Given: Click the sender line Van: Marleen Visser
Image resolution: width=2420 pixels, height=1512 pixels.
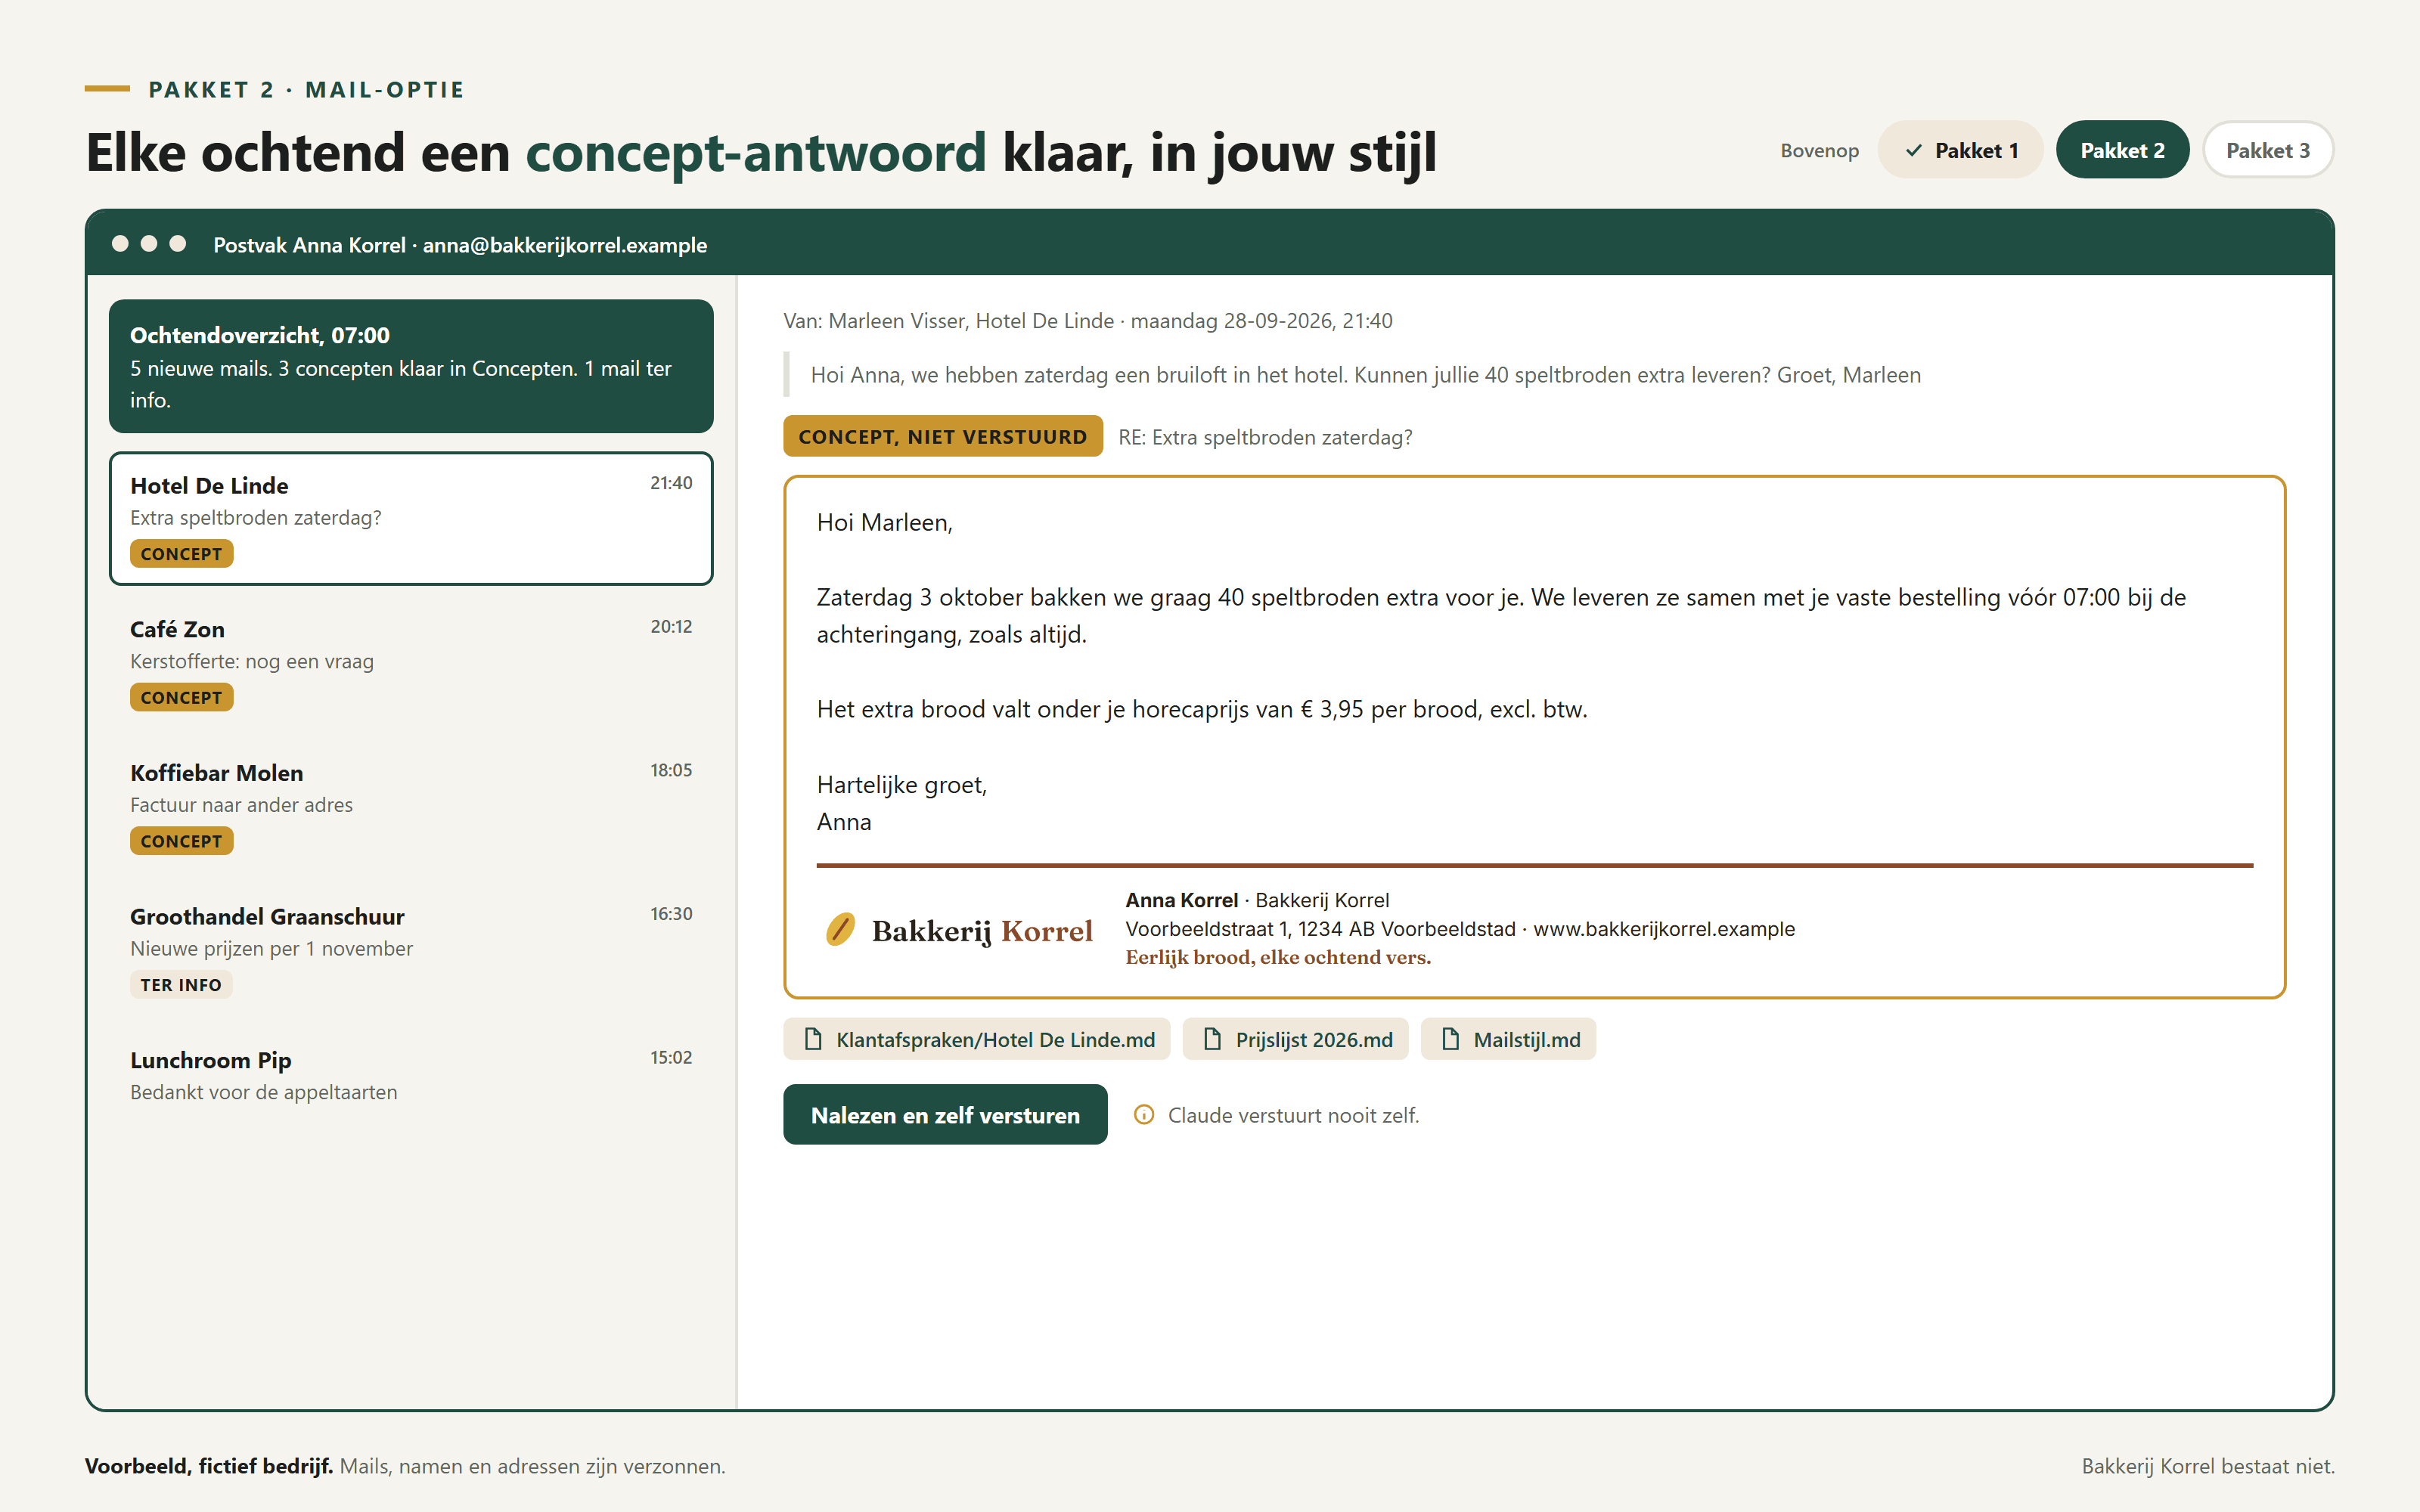Looking at the screenshot, I should (x=1087, y=321).
